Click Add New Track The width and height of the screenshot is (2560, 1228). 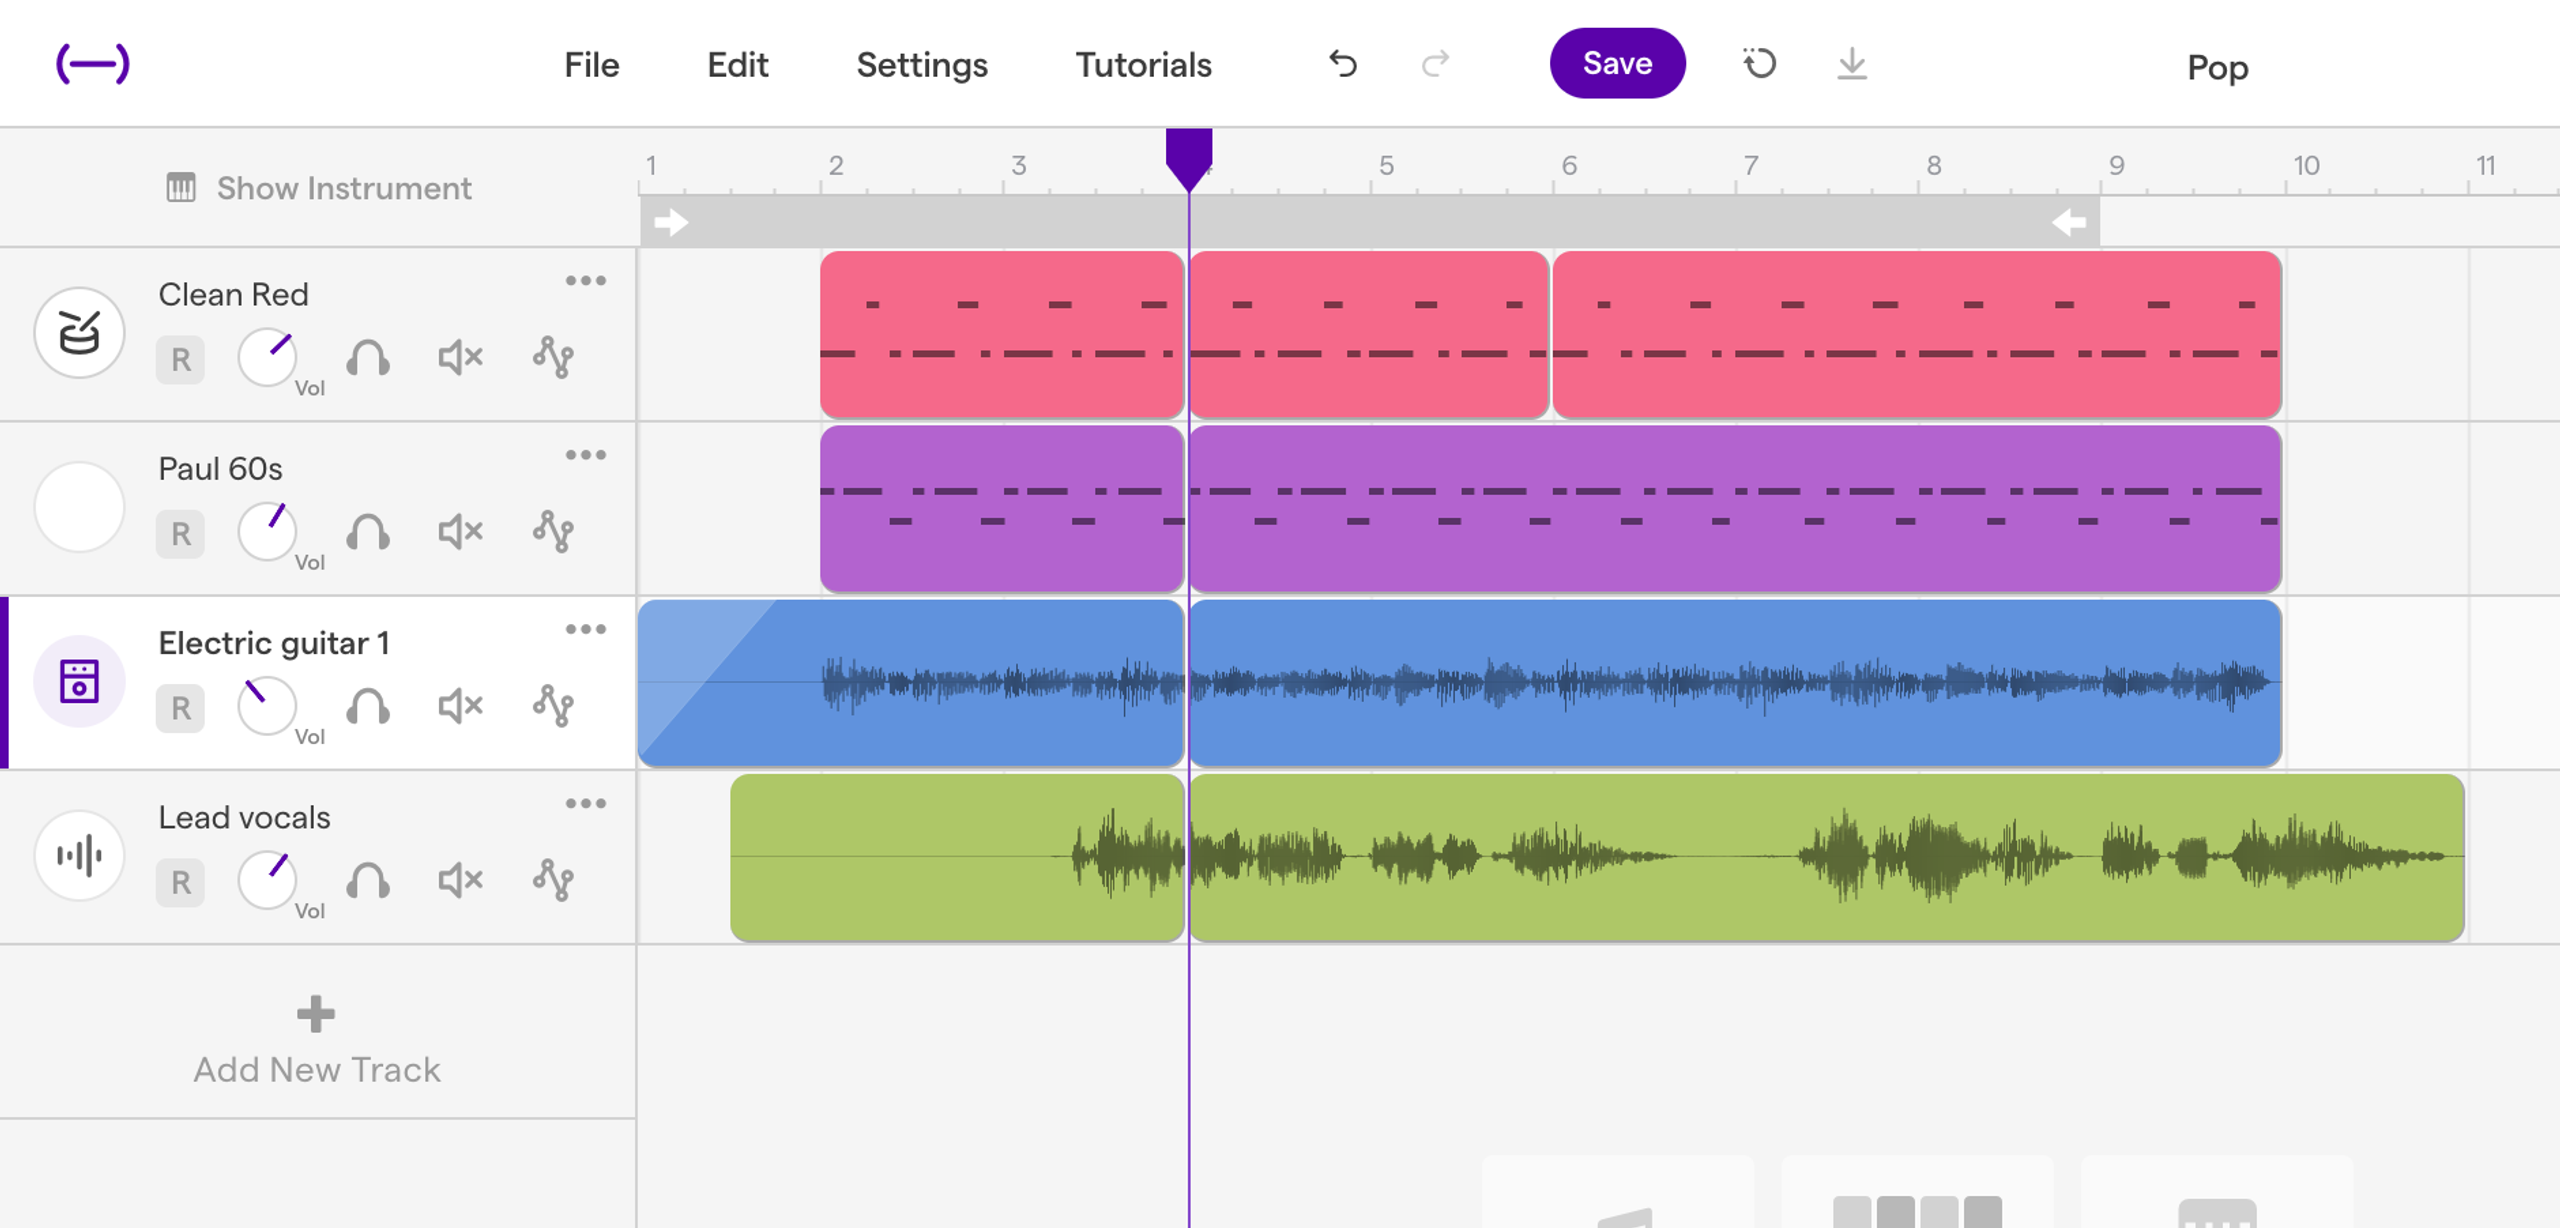pos(315,1040)
